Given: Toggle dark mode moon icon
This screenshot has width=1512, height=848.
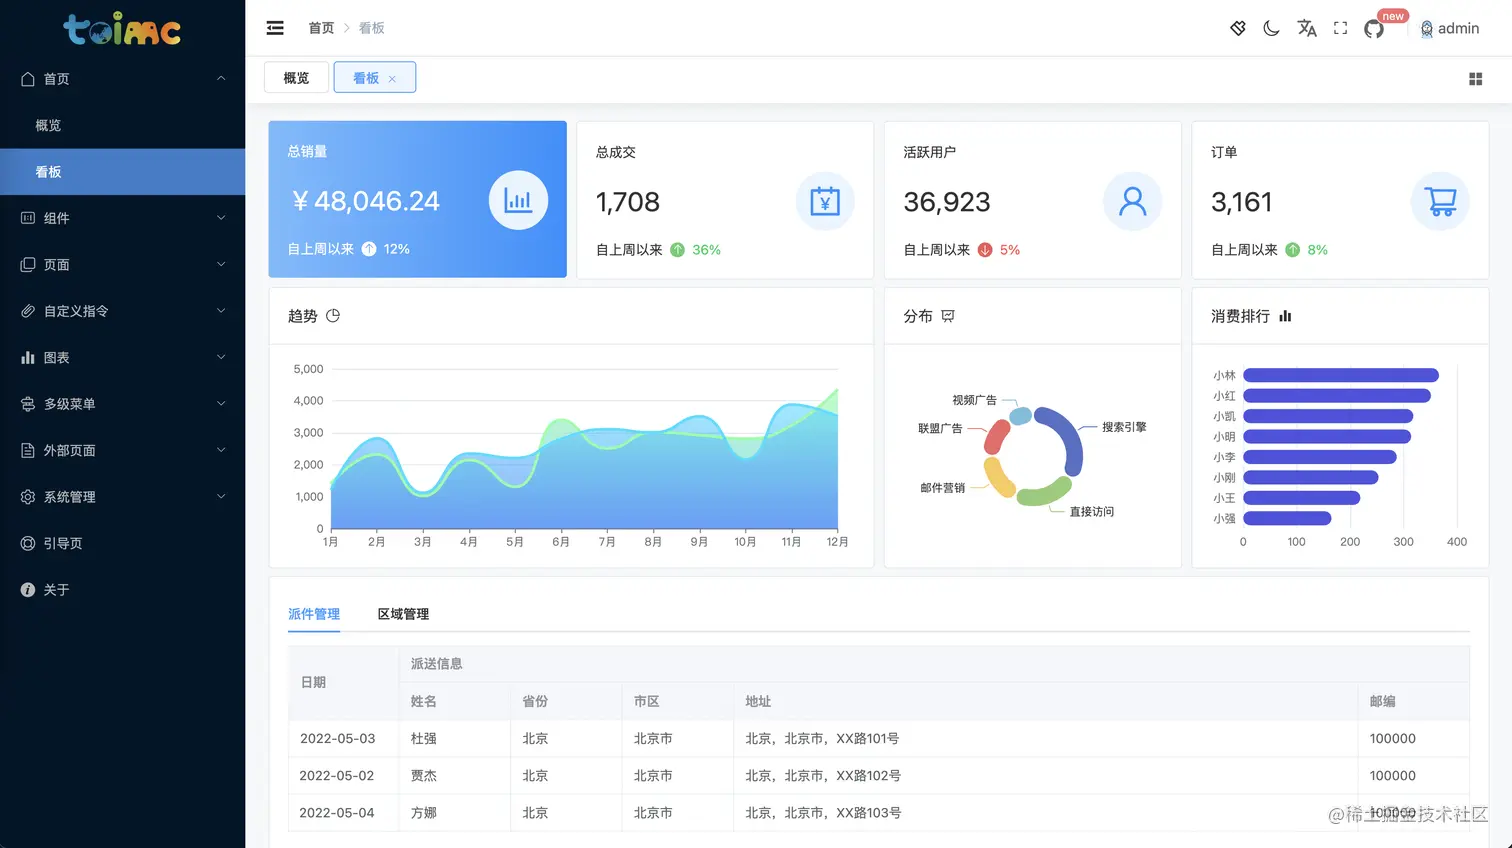Looking at the screenshot, I should coord(1271,28).
